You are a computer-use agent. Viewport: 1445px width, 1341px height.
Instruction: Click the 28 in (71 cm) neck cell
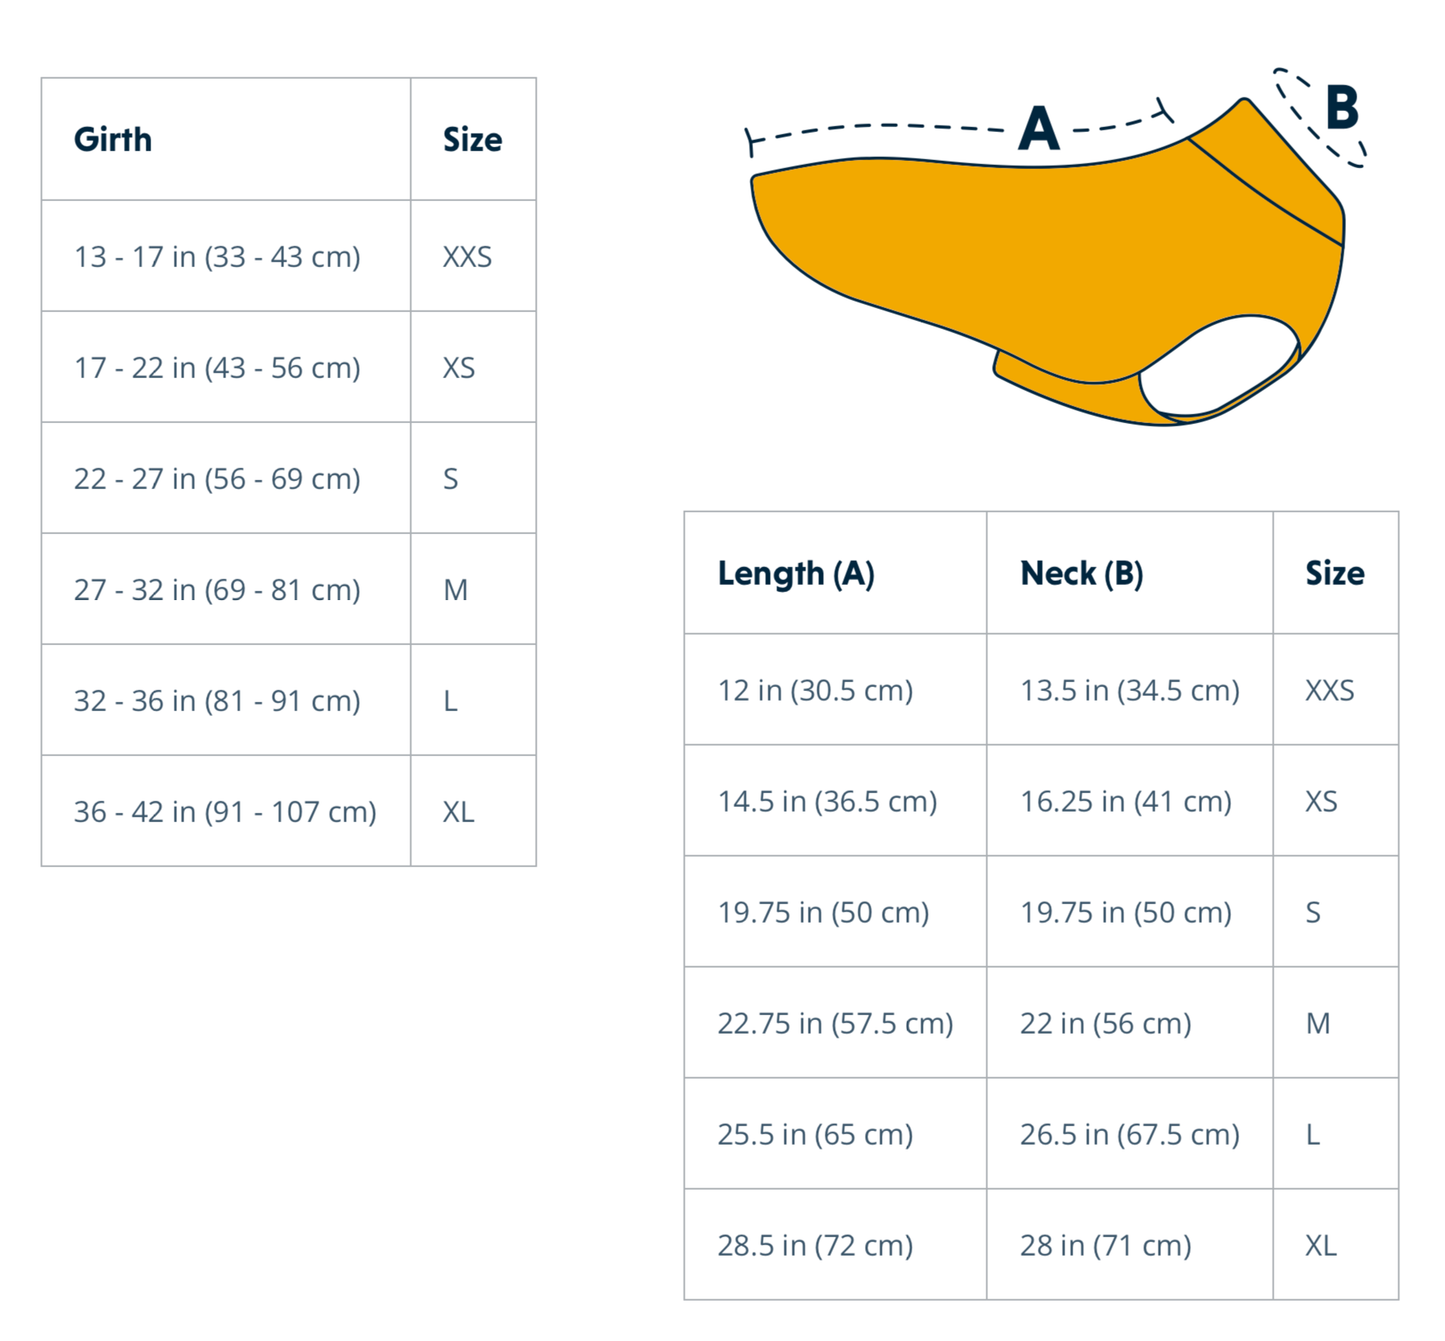click(x=1105, y=1246)
